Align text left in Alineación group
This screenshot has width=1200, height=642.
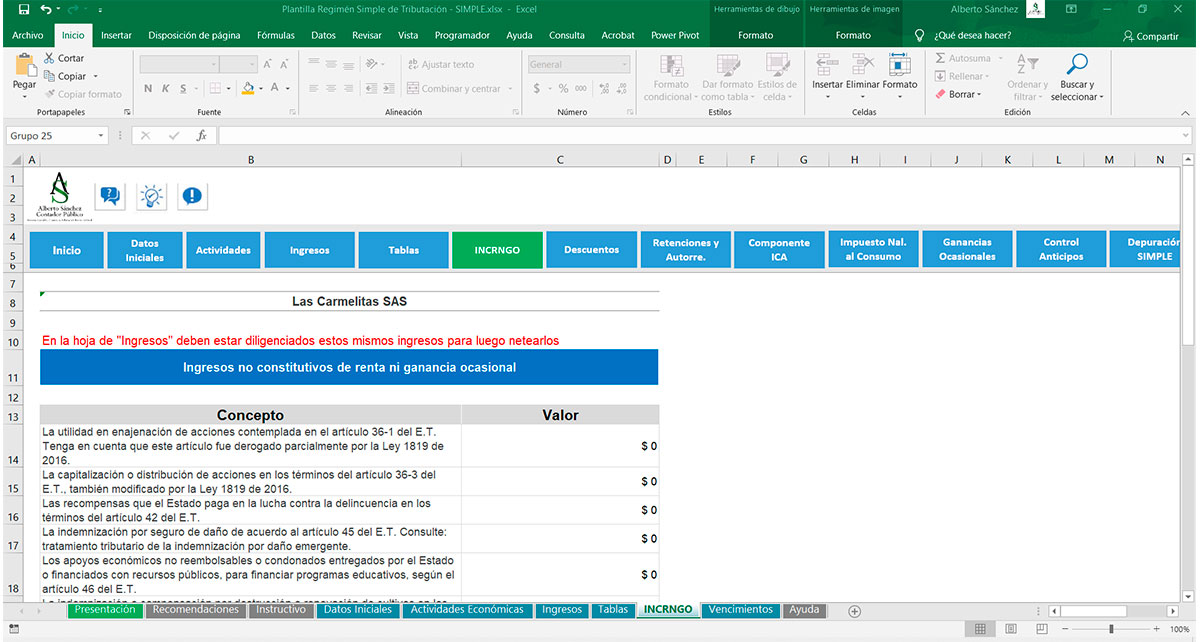tap(312, 88)
